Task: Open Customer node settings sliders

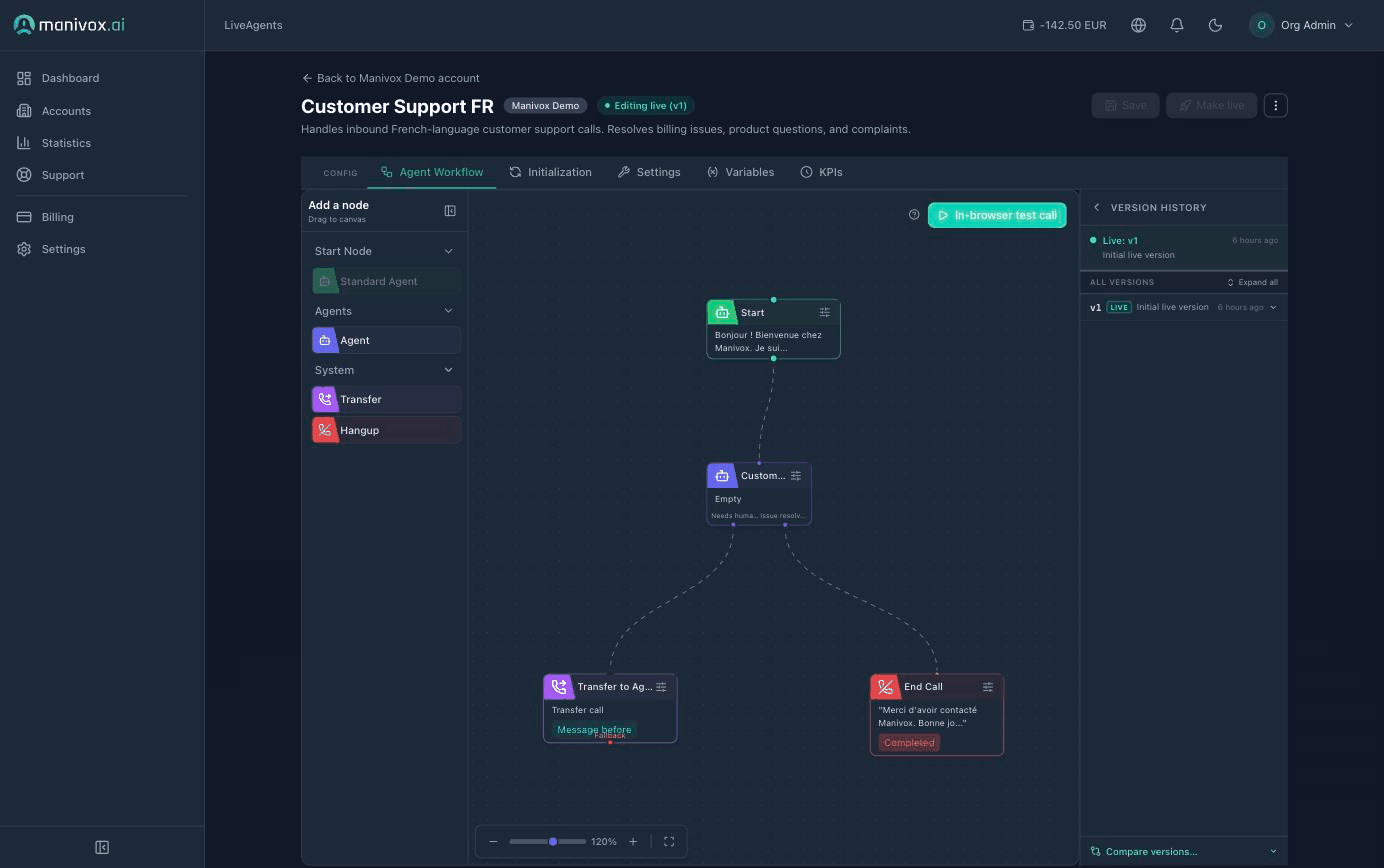Action: [796, 476]
